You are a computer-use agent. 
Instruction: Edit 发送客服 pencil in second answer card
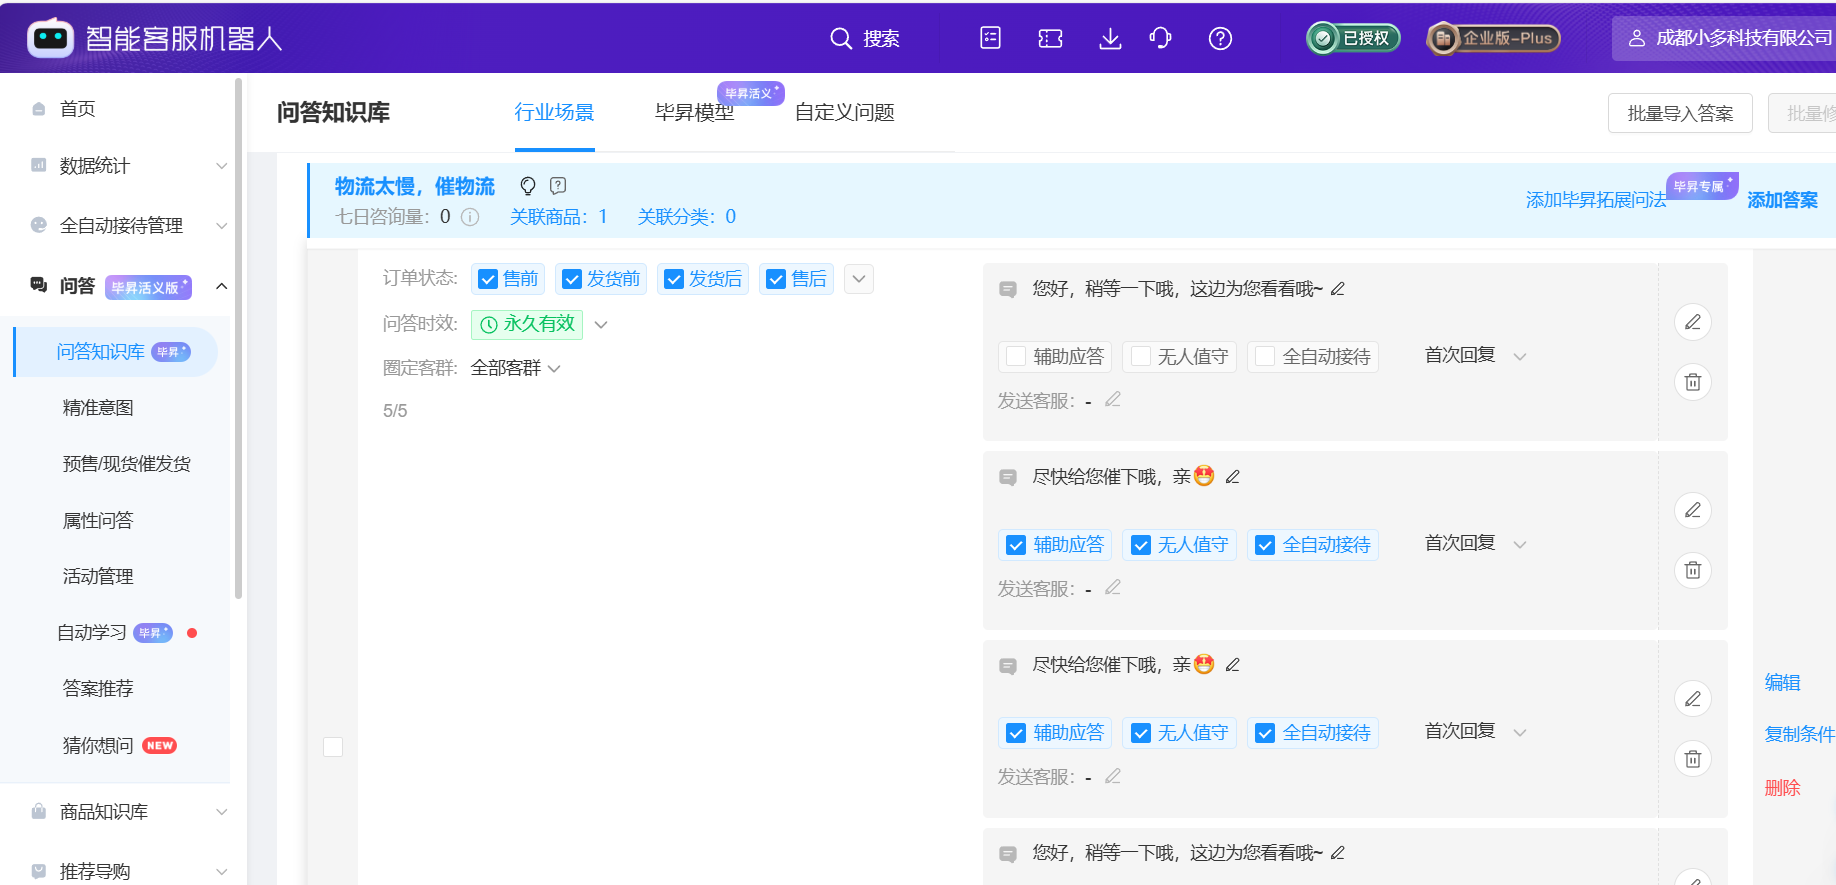coord(1113,588)
